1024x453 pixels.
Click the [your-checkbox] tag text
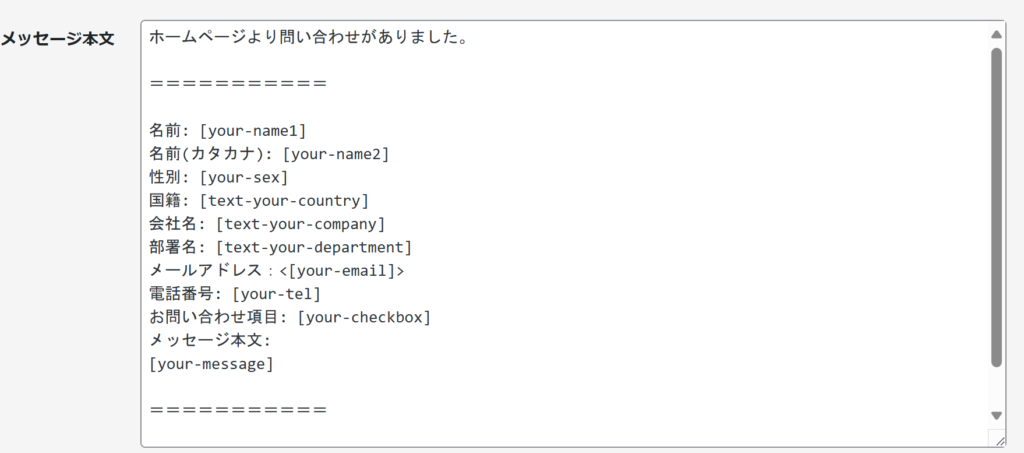point(364,318)
